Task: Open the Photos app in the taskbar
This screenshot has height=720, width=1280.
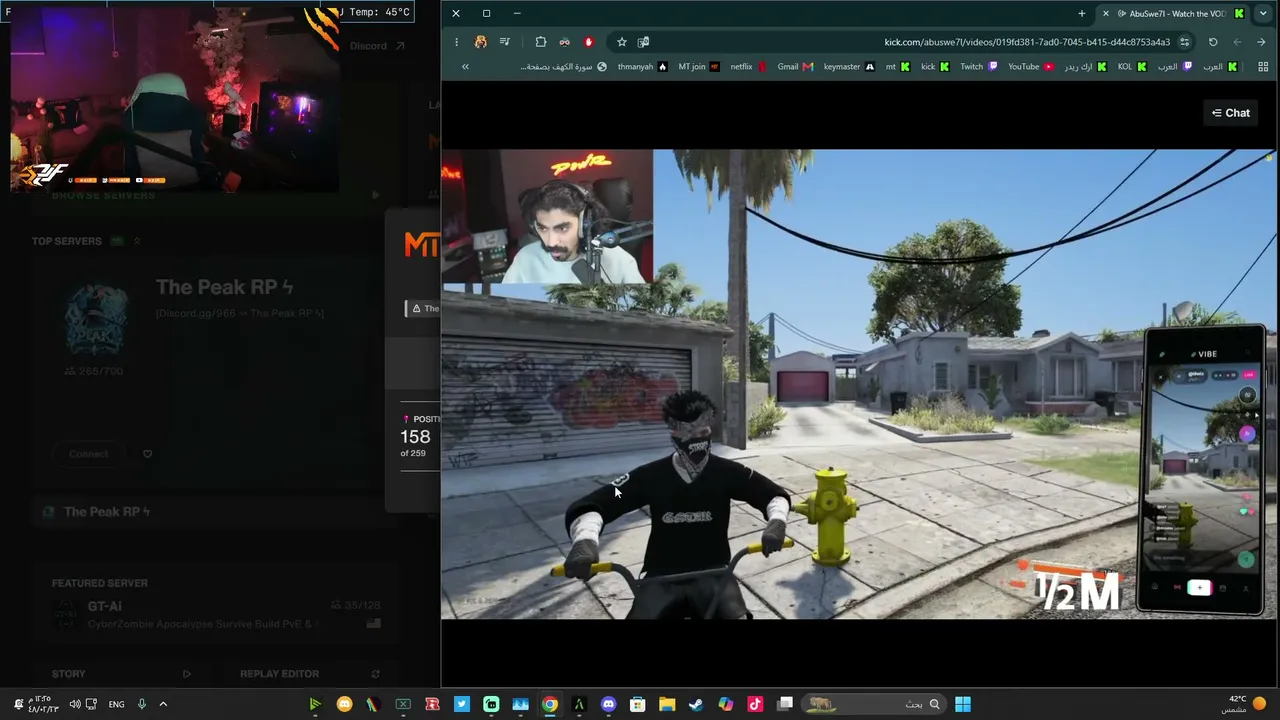Action: 520,704
